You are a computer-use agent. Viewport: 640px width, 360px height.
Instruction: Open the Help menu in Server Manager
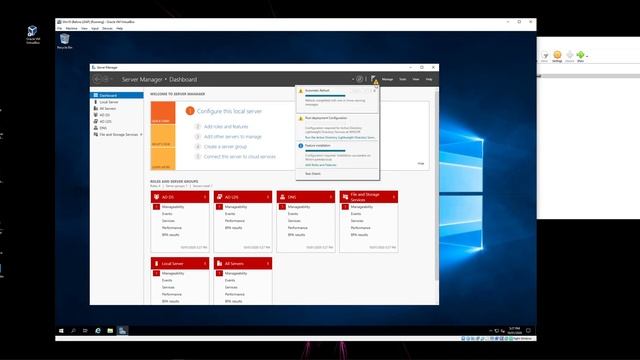point(429,79)
